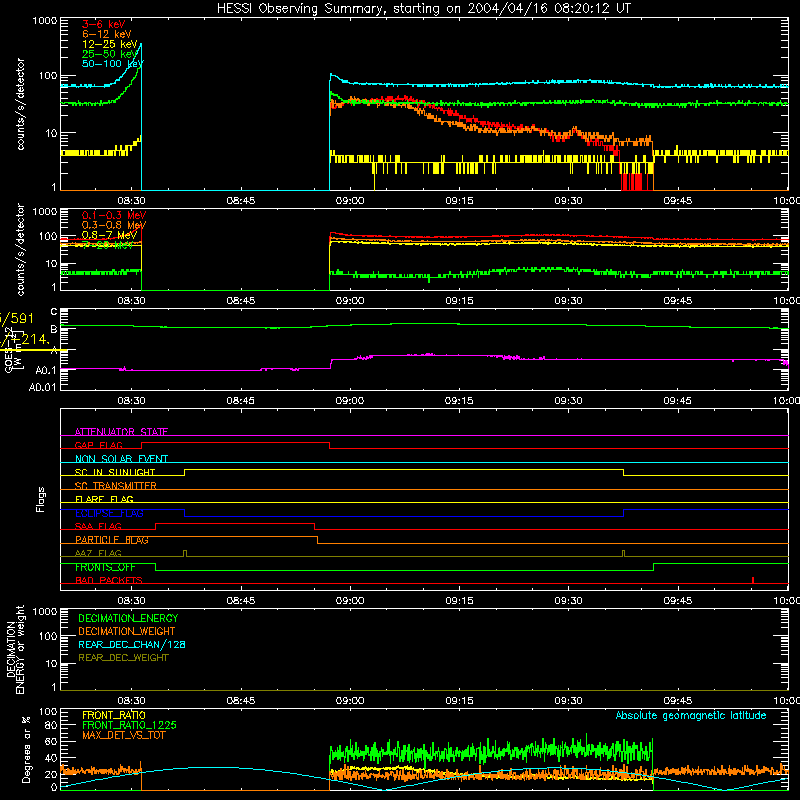
Task: Click the red "0.1-0.3 MeV" legend label
Action: (x=114, y=215)
